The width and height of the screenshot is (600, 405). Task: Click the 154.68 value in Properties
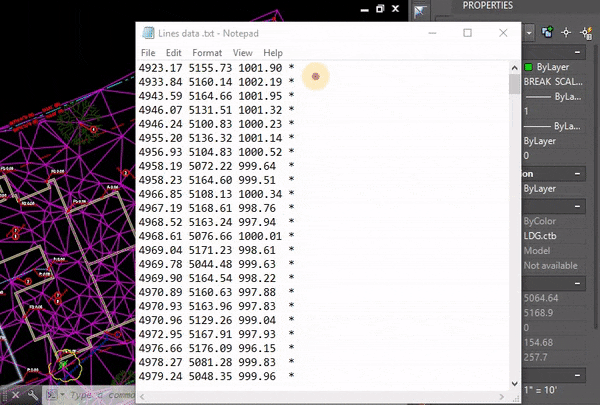point(538,343)
